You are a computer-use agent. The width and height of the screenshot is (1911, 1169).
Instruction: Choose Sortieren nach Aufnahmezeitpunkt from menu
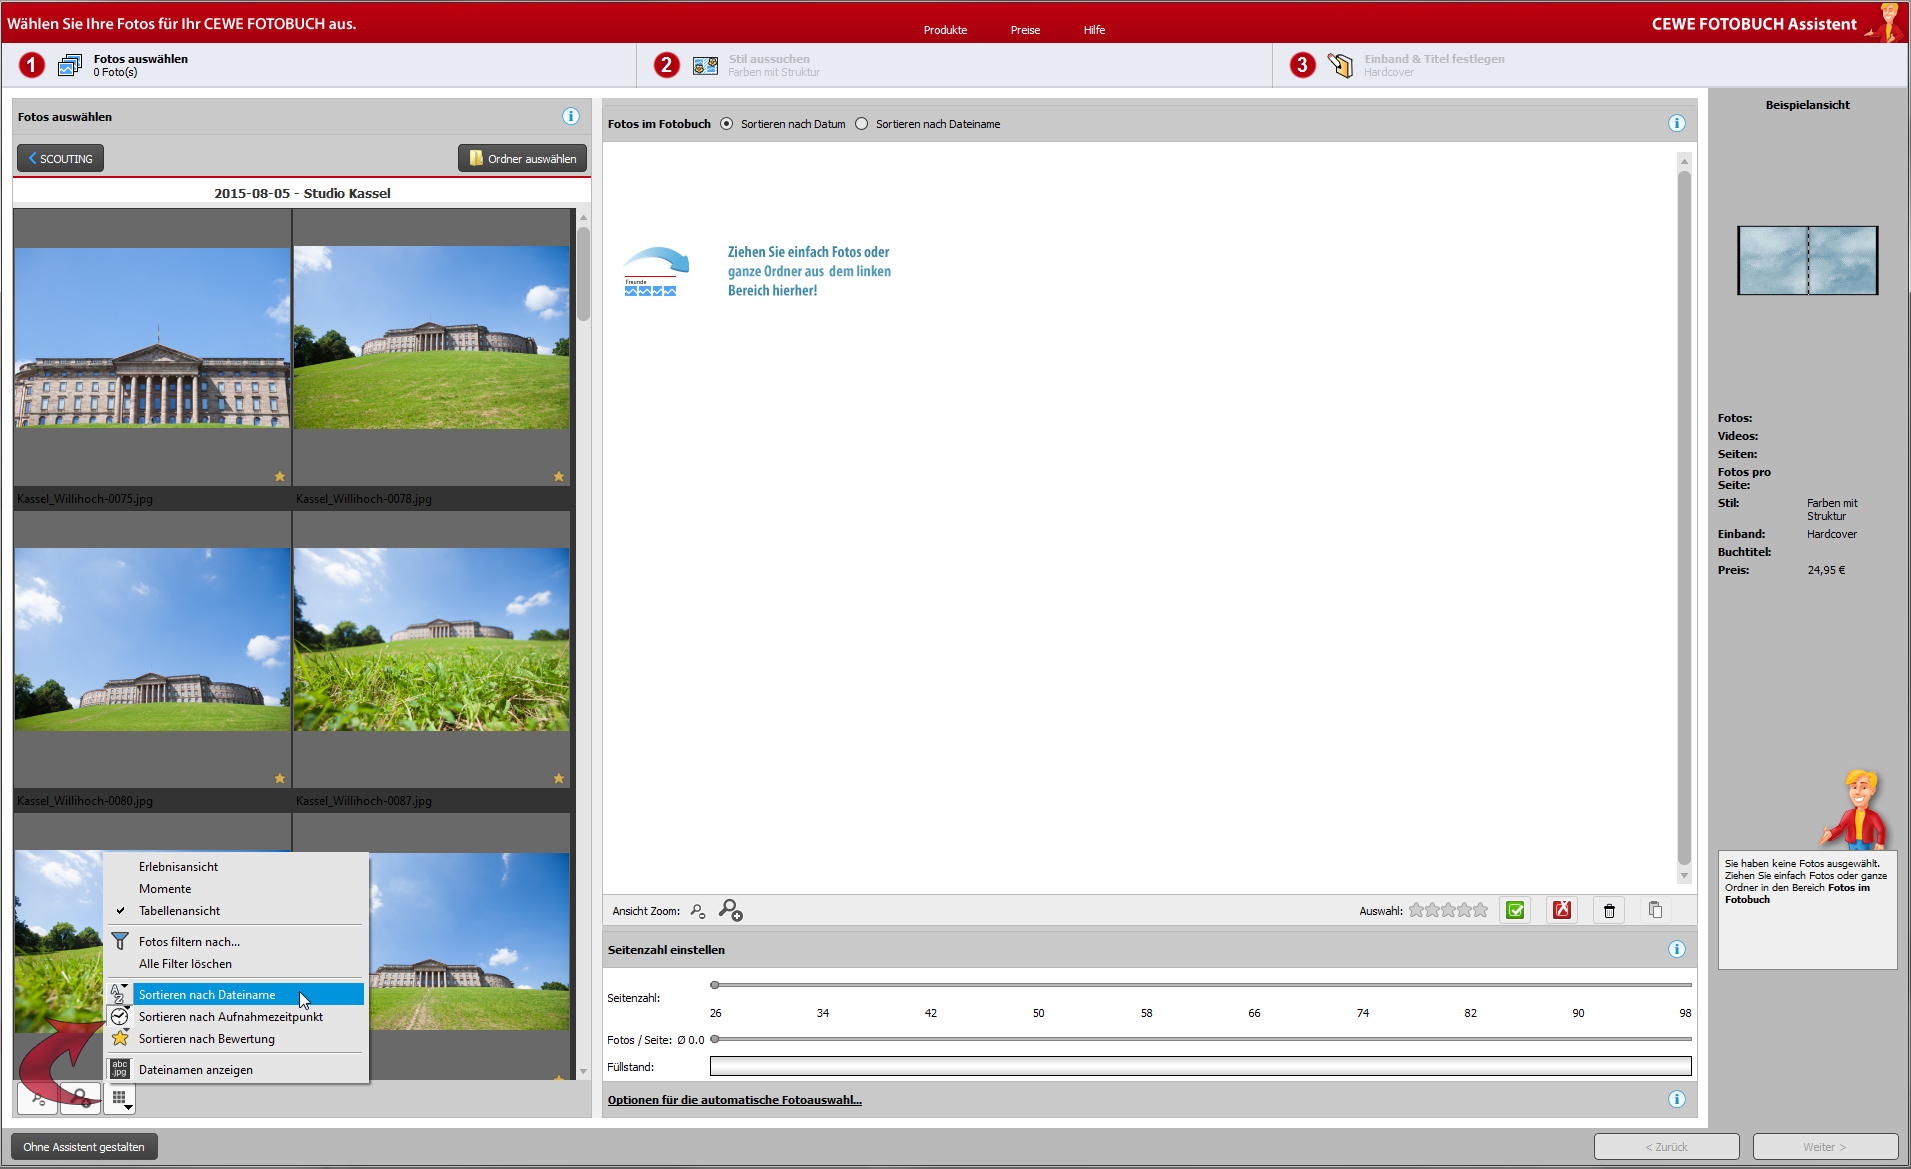pos(230,1017)
